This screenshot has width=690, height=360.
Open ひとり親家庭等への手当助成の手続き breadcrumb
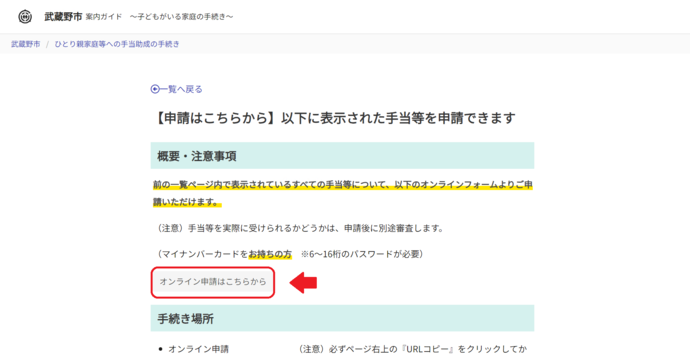(x=117, y=44)
